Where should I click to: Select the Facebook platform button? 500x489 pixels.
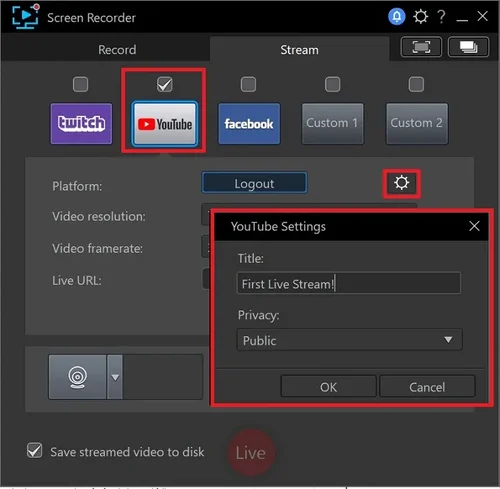pyautogui.click(x=249, y=124)
